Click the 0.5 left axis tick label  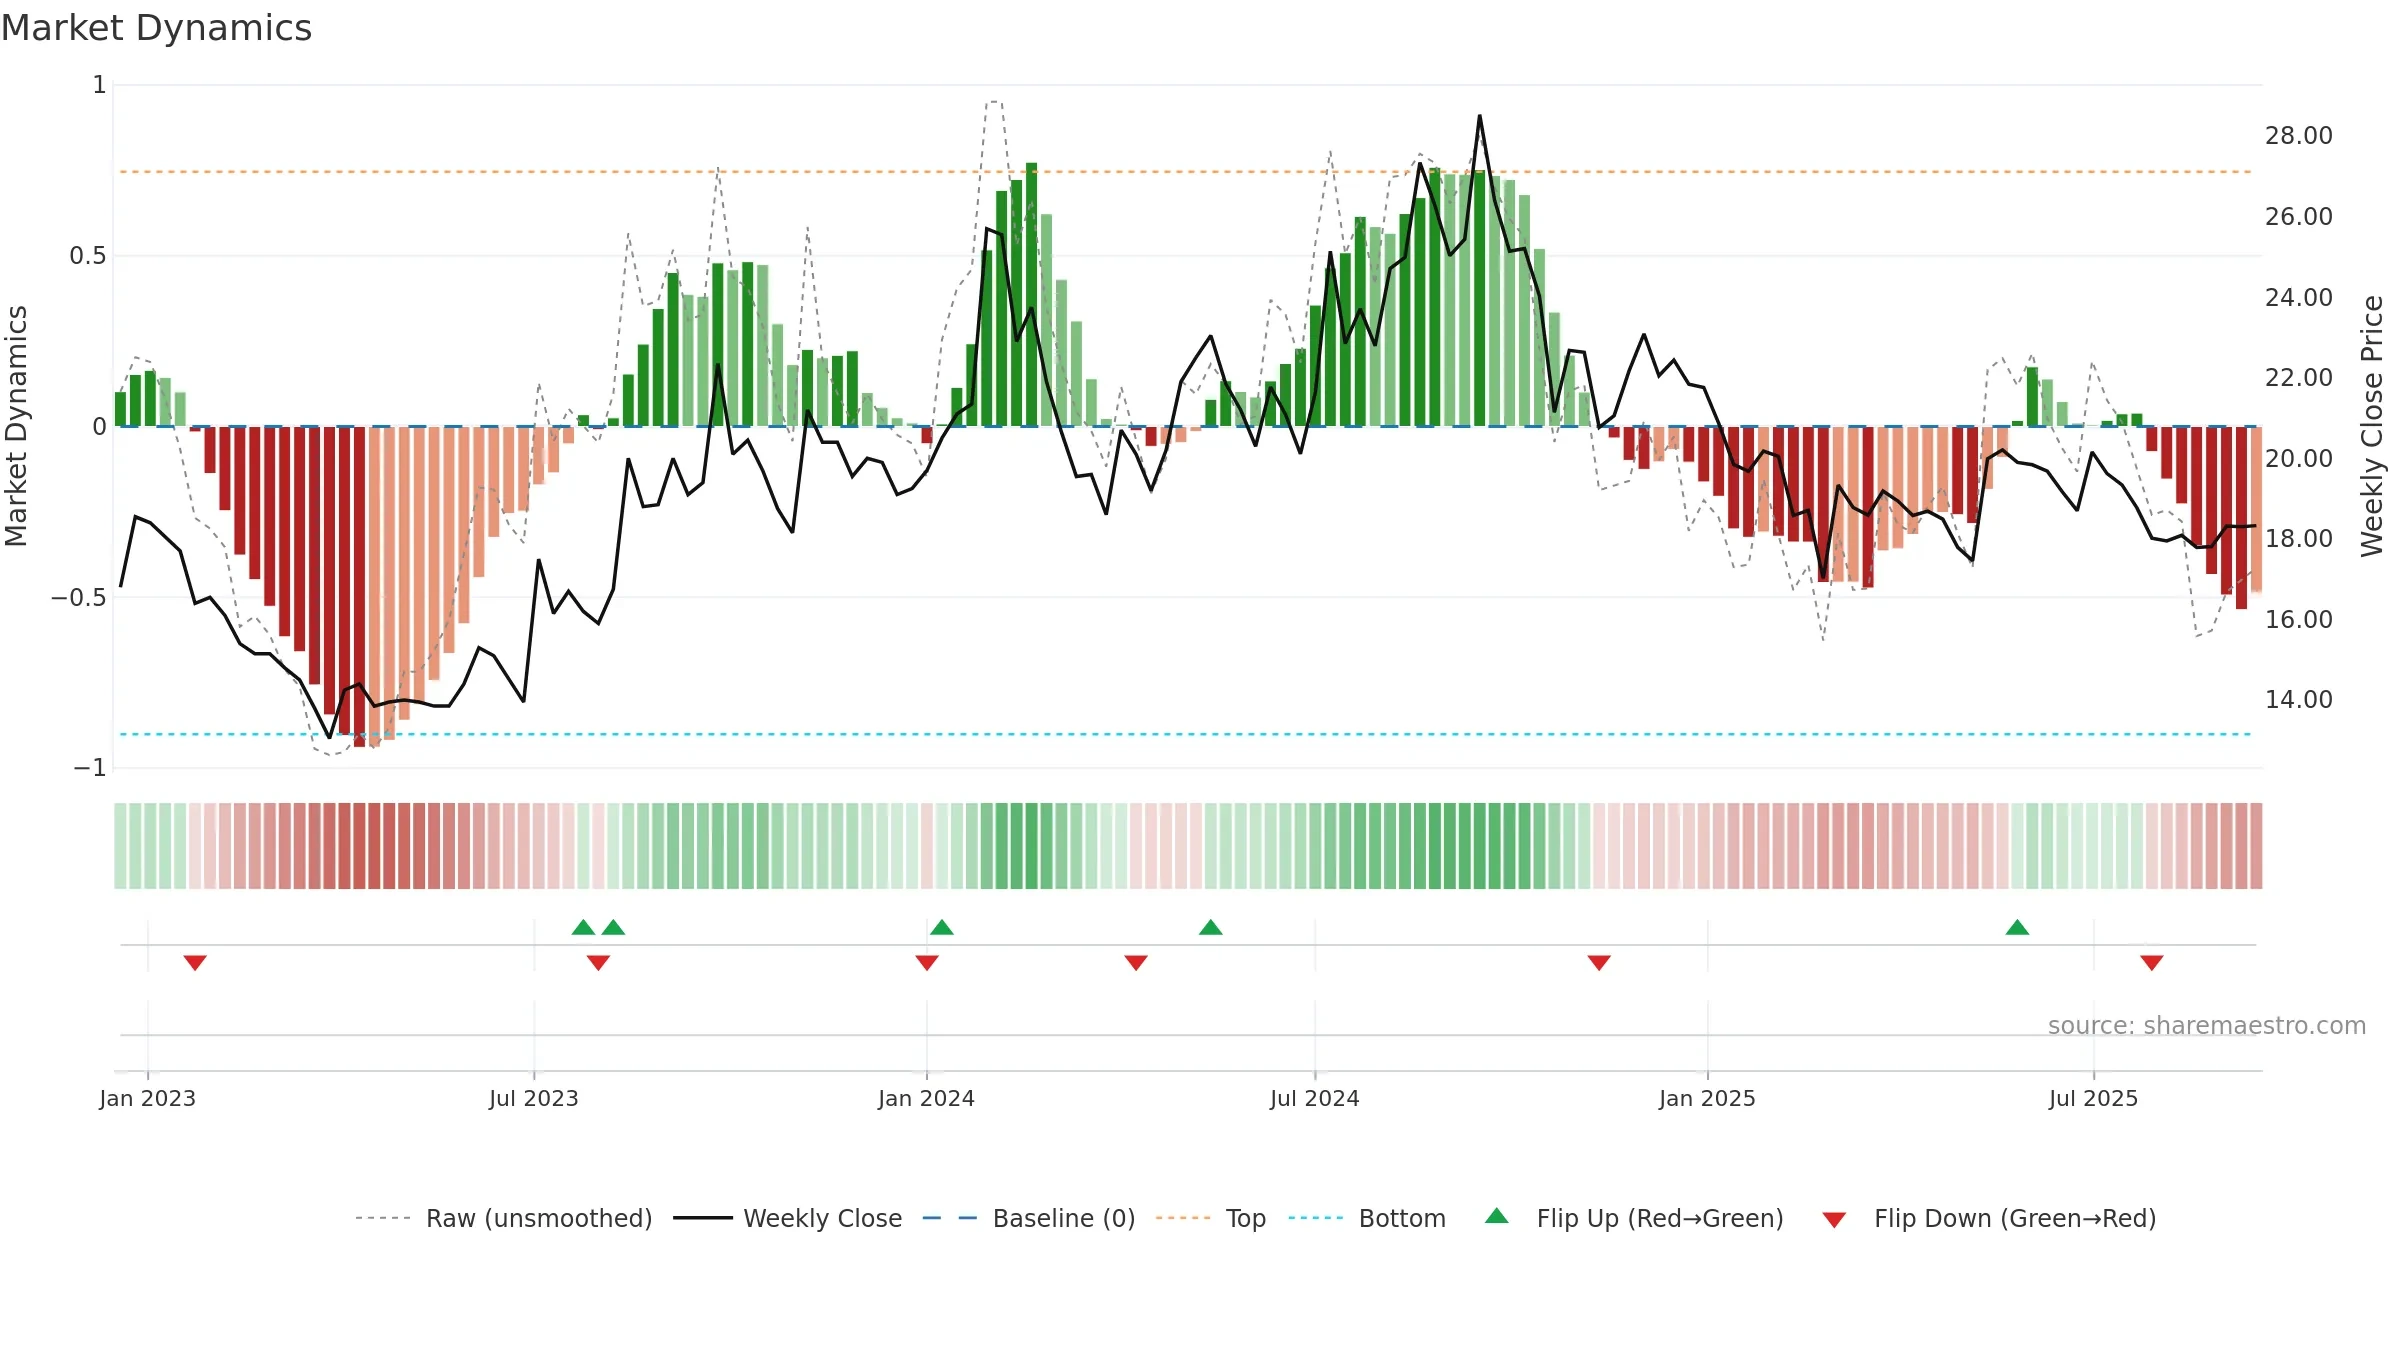[88, 256]
